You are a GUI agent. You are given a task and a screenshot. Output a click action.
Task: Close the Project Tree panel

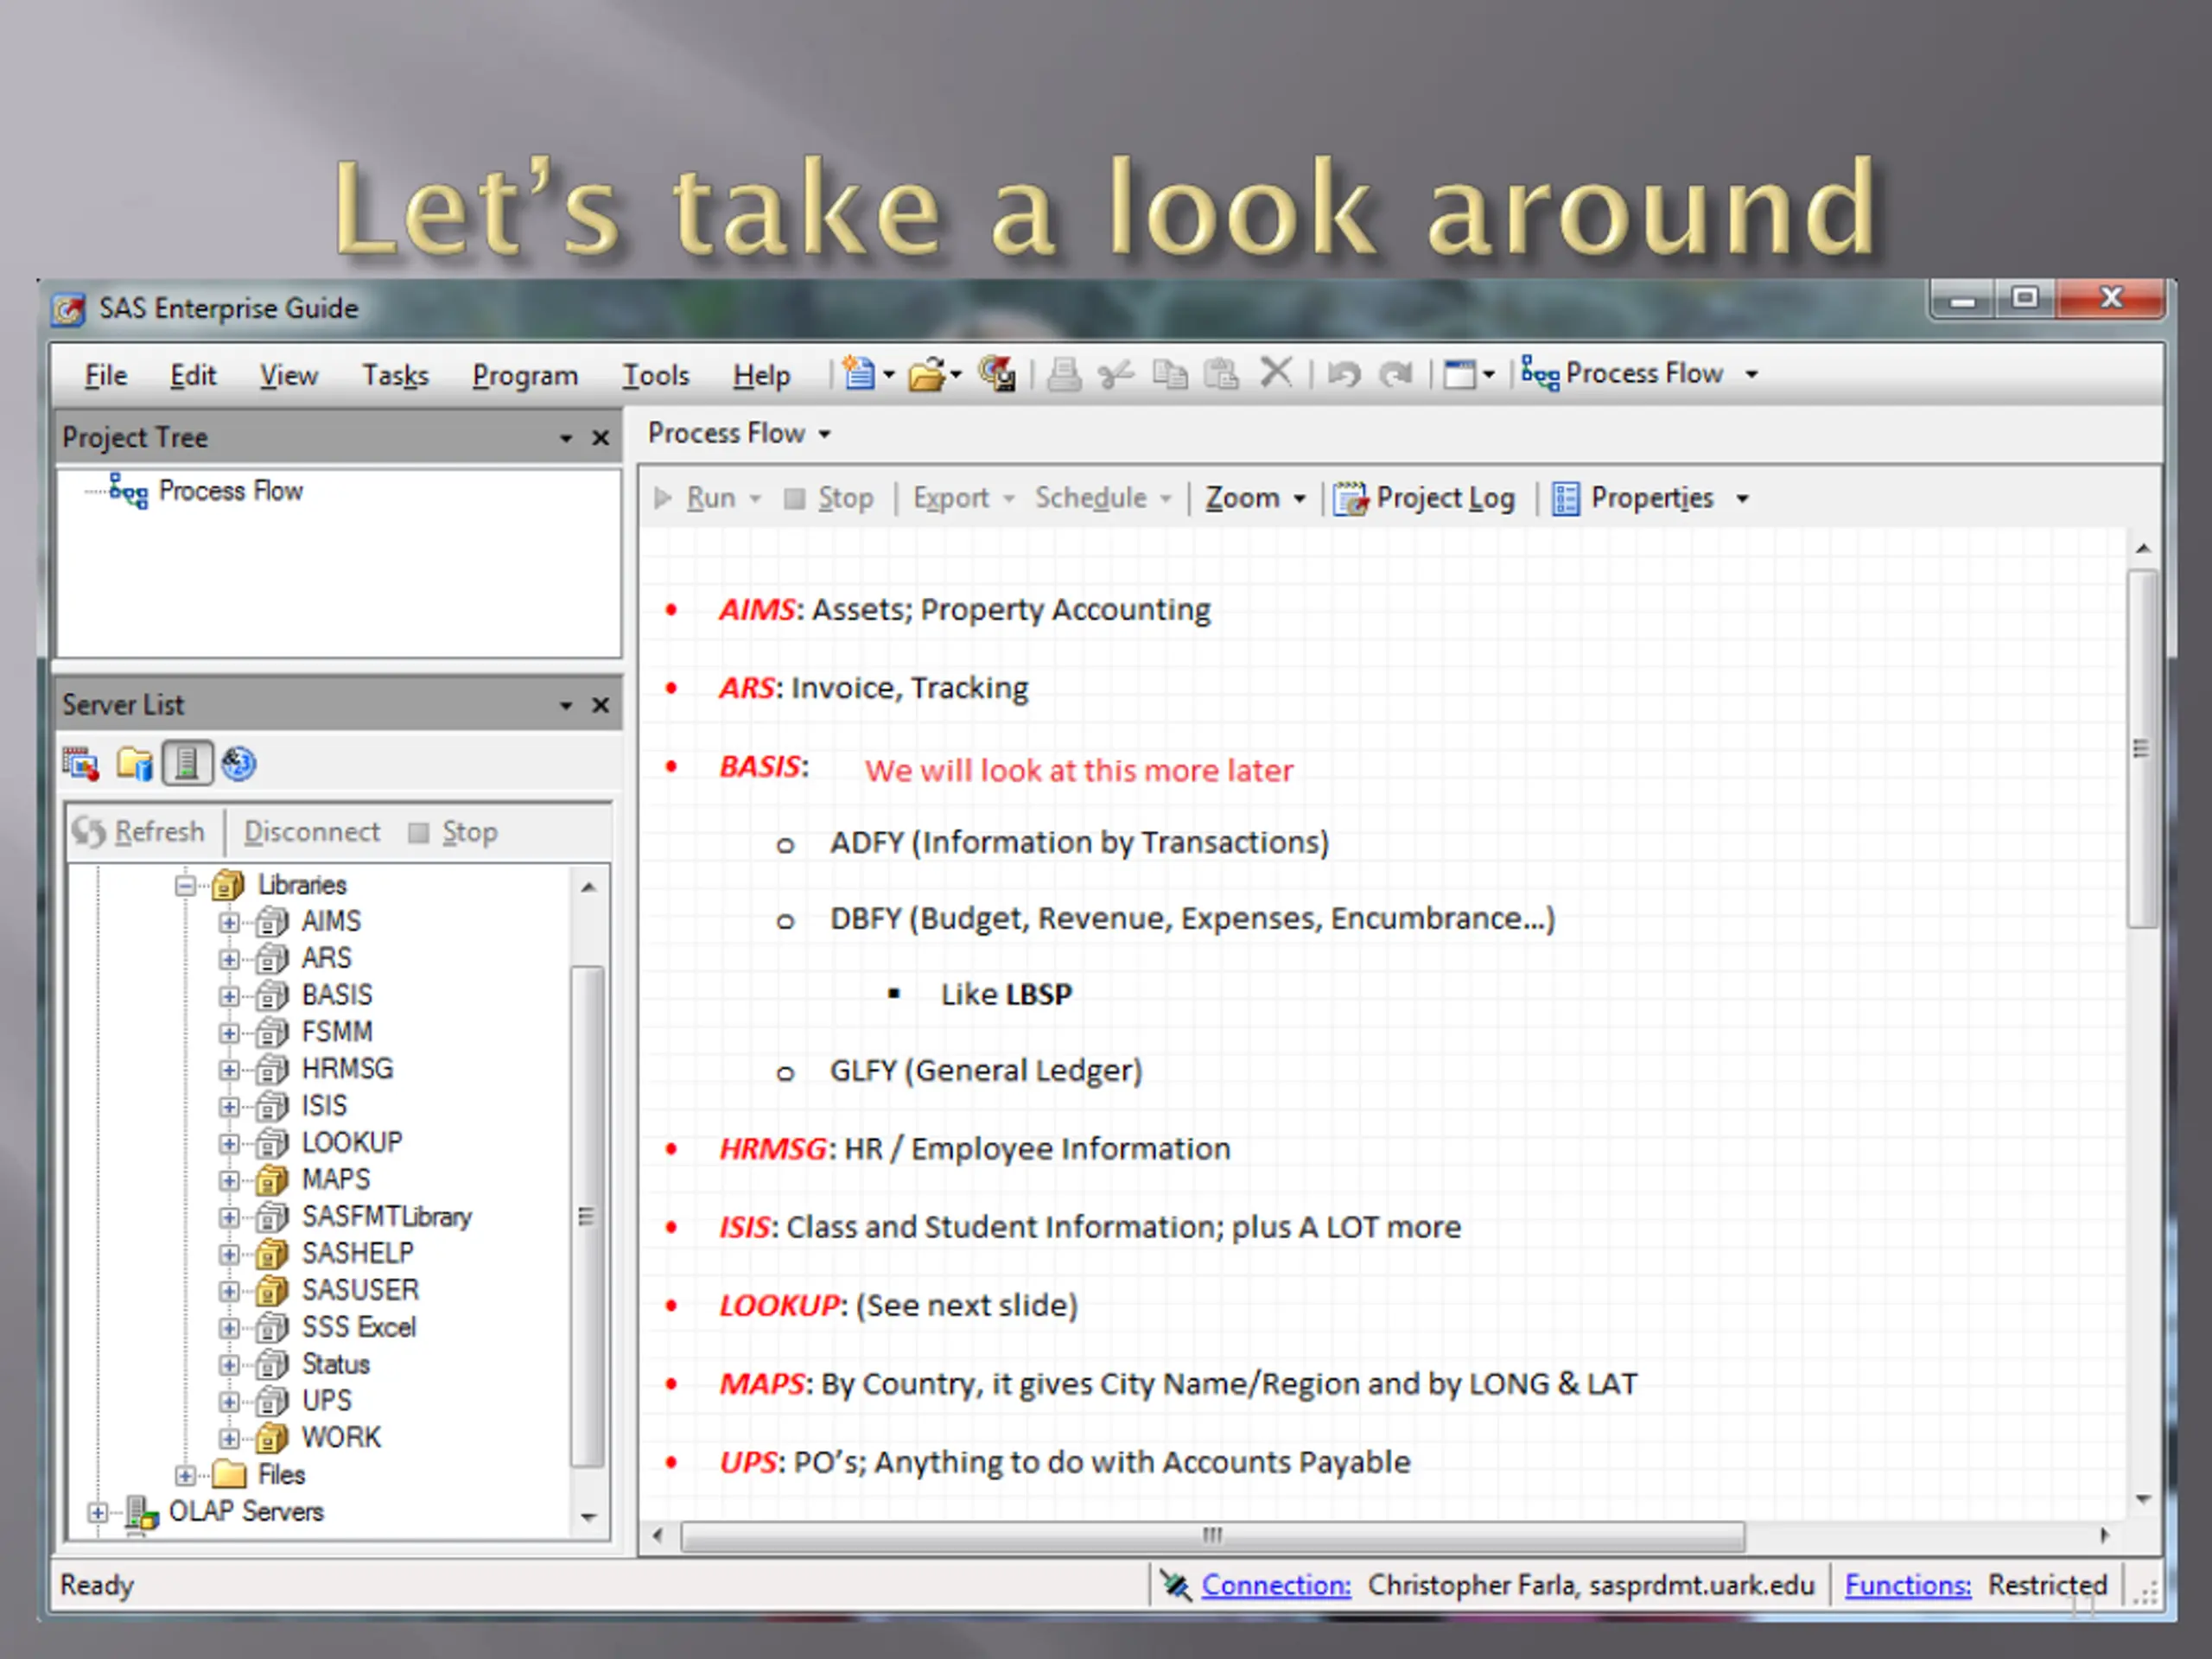600,438
